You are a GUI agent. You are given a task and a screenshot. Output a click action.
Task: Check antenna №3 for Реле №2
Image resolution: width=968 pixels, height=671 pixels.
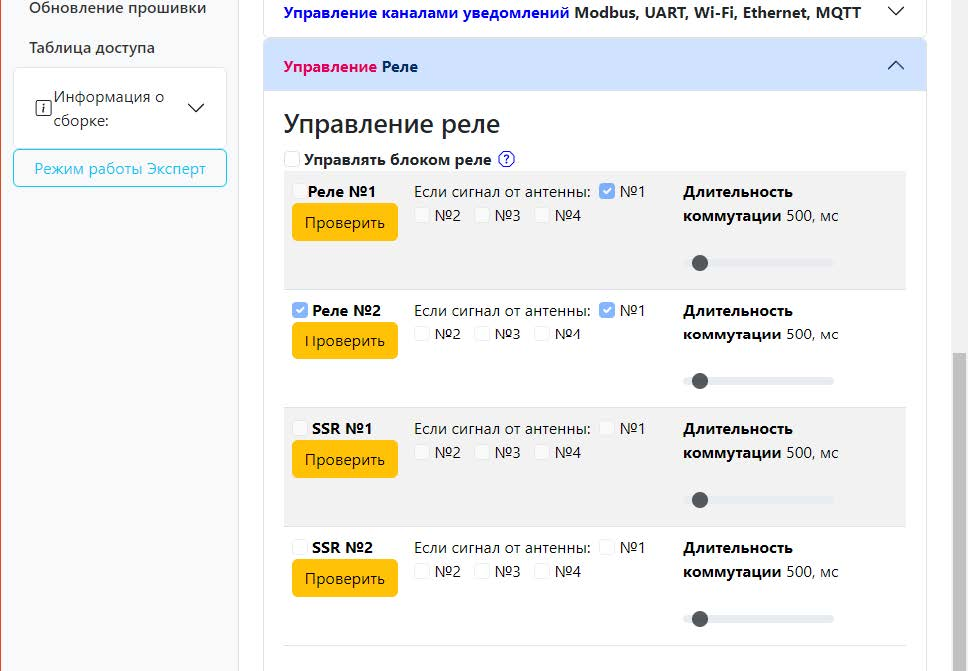point(482,334)
